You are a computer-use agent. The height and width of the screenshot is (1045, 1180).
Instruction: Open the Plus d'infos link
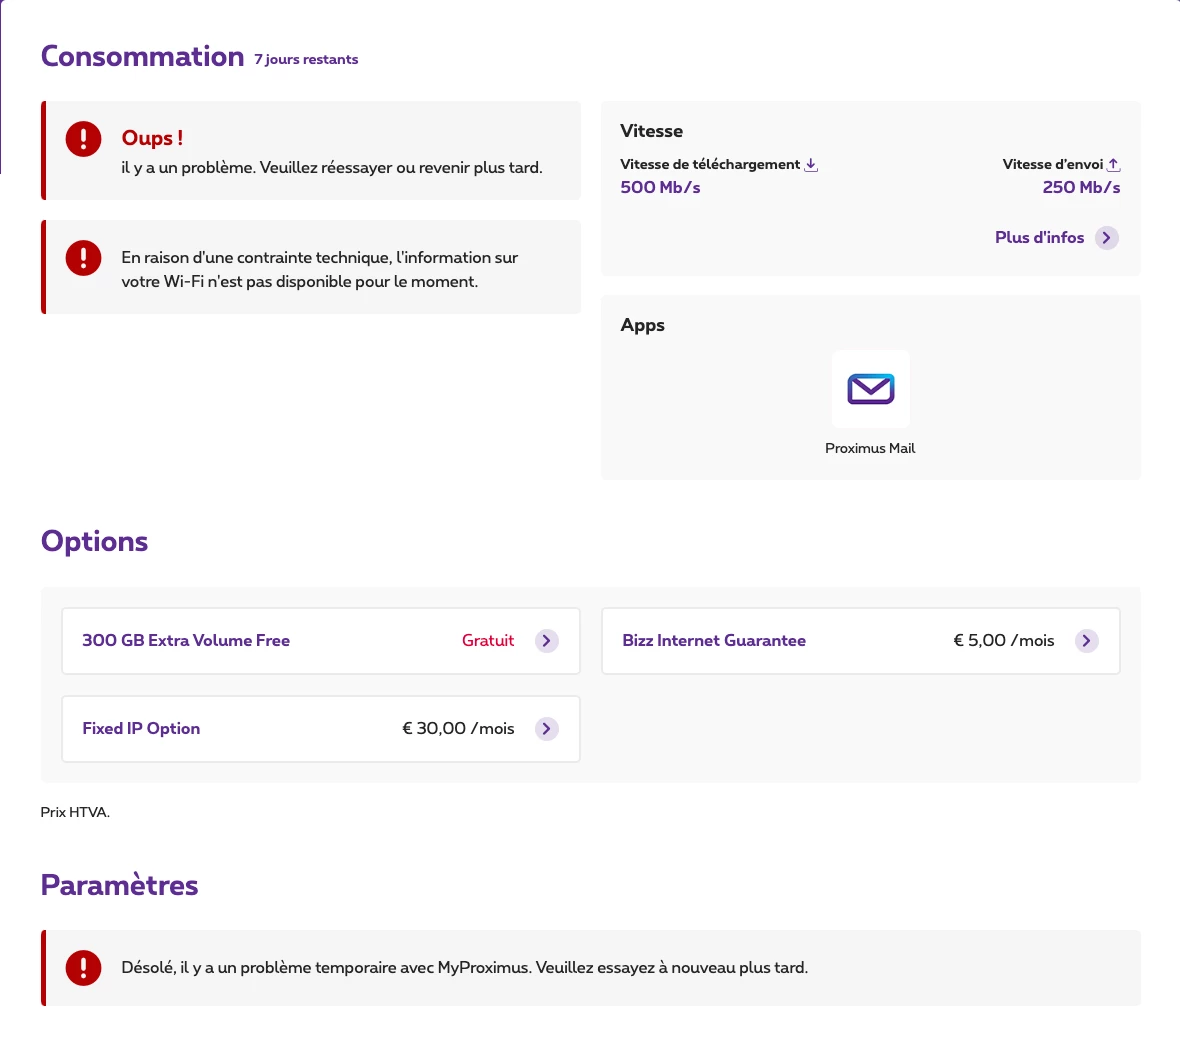(x=1039, y=238)
